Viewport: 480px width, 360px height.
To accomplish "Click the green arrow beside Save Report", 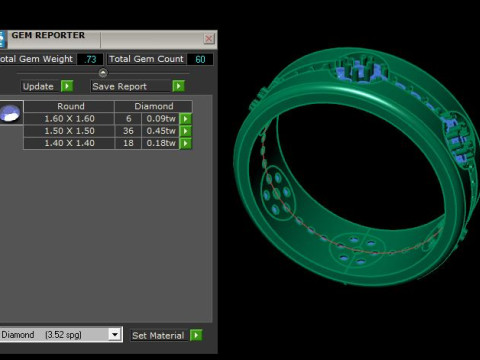I will [x=178, y=86].
